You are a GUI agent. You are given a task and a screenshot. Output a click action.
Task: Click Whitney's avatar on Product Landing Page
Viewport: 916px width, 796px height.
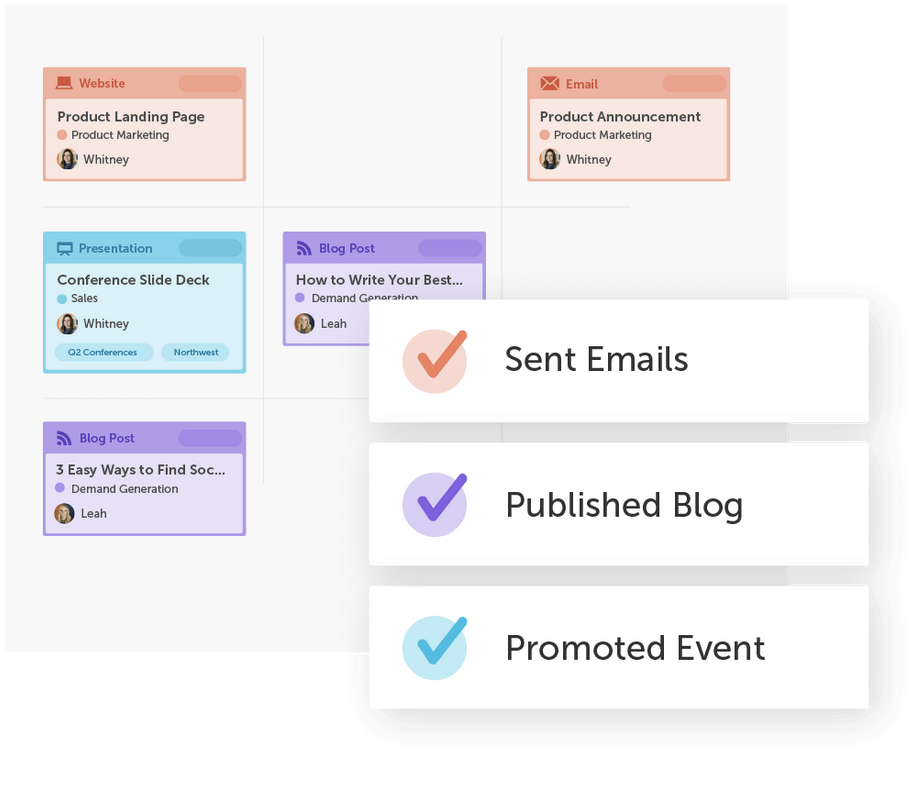[67, 159]
